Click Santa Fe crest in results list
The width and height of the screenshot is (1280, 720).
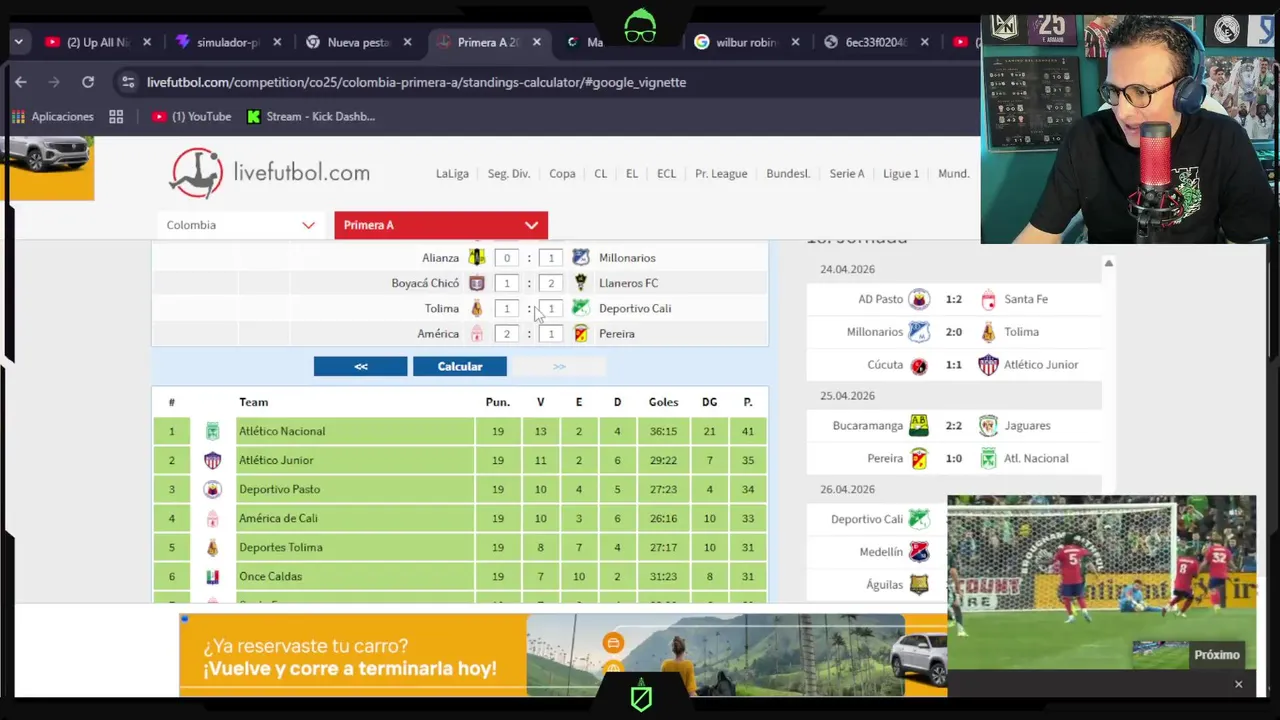pyautogui.click(x=988, y=299)
